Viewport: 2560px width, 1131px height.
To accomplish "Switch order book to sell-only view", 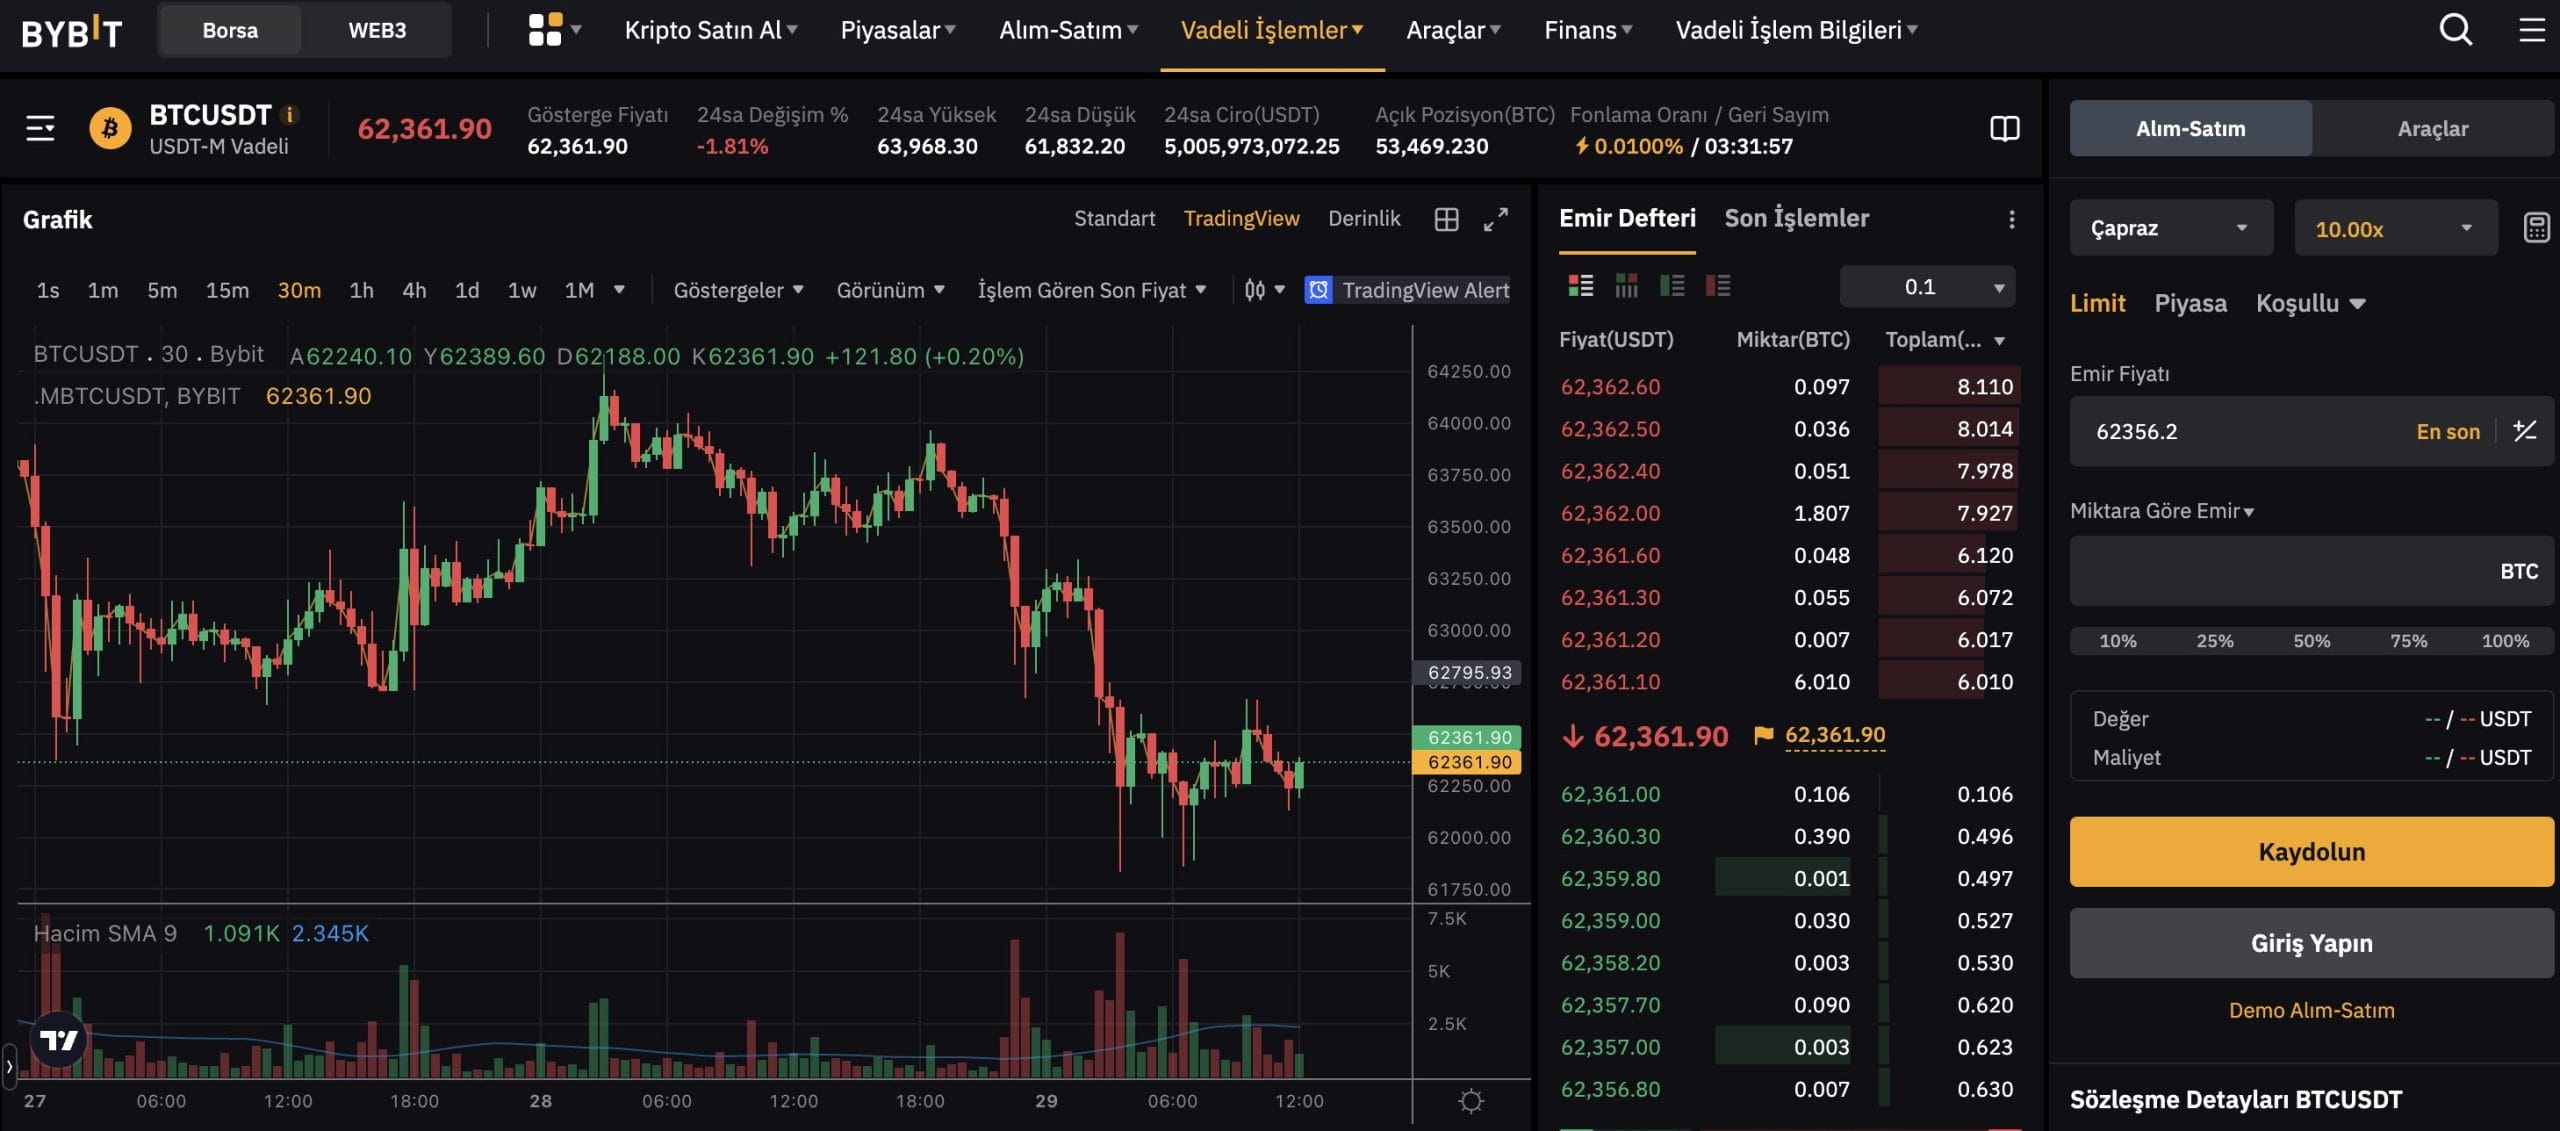I will click(1717, 287).
